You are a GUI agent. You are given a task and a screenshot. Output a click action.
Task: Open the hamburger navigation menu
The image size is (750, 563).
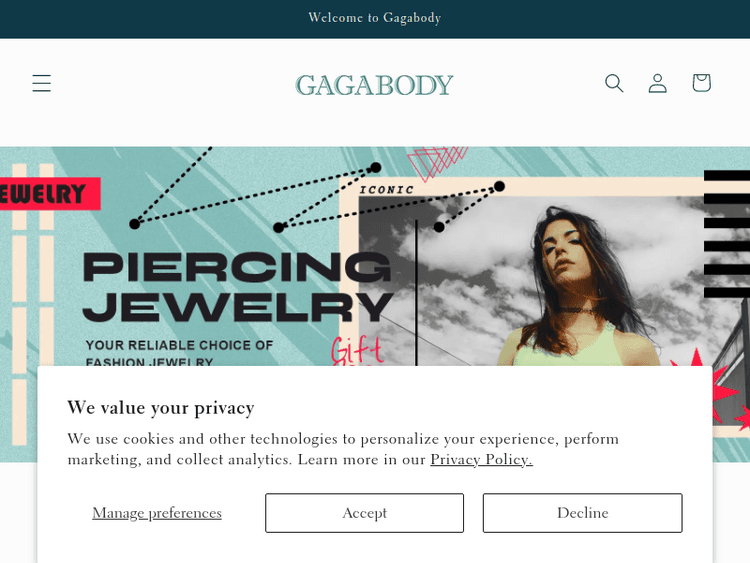point(42,83)
